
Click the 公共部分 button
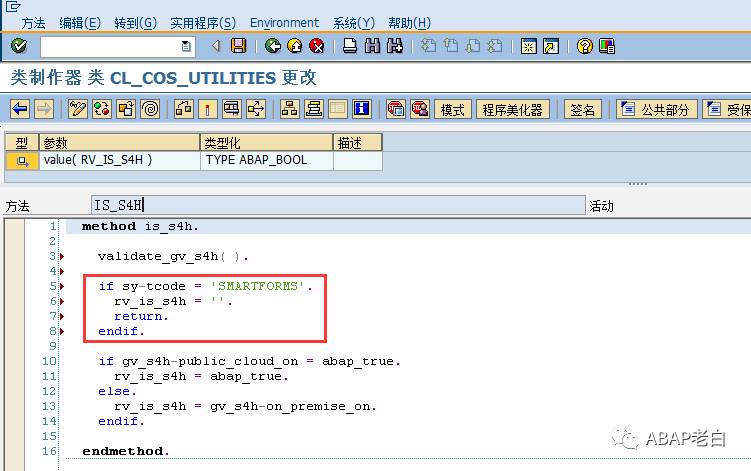(x=656, y=110)
